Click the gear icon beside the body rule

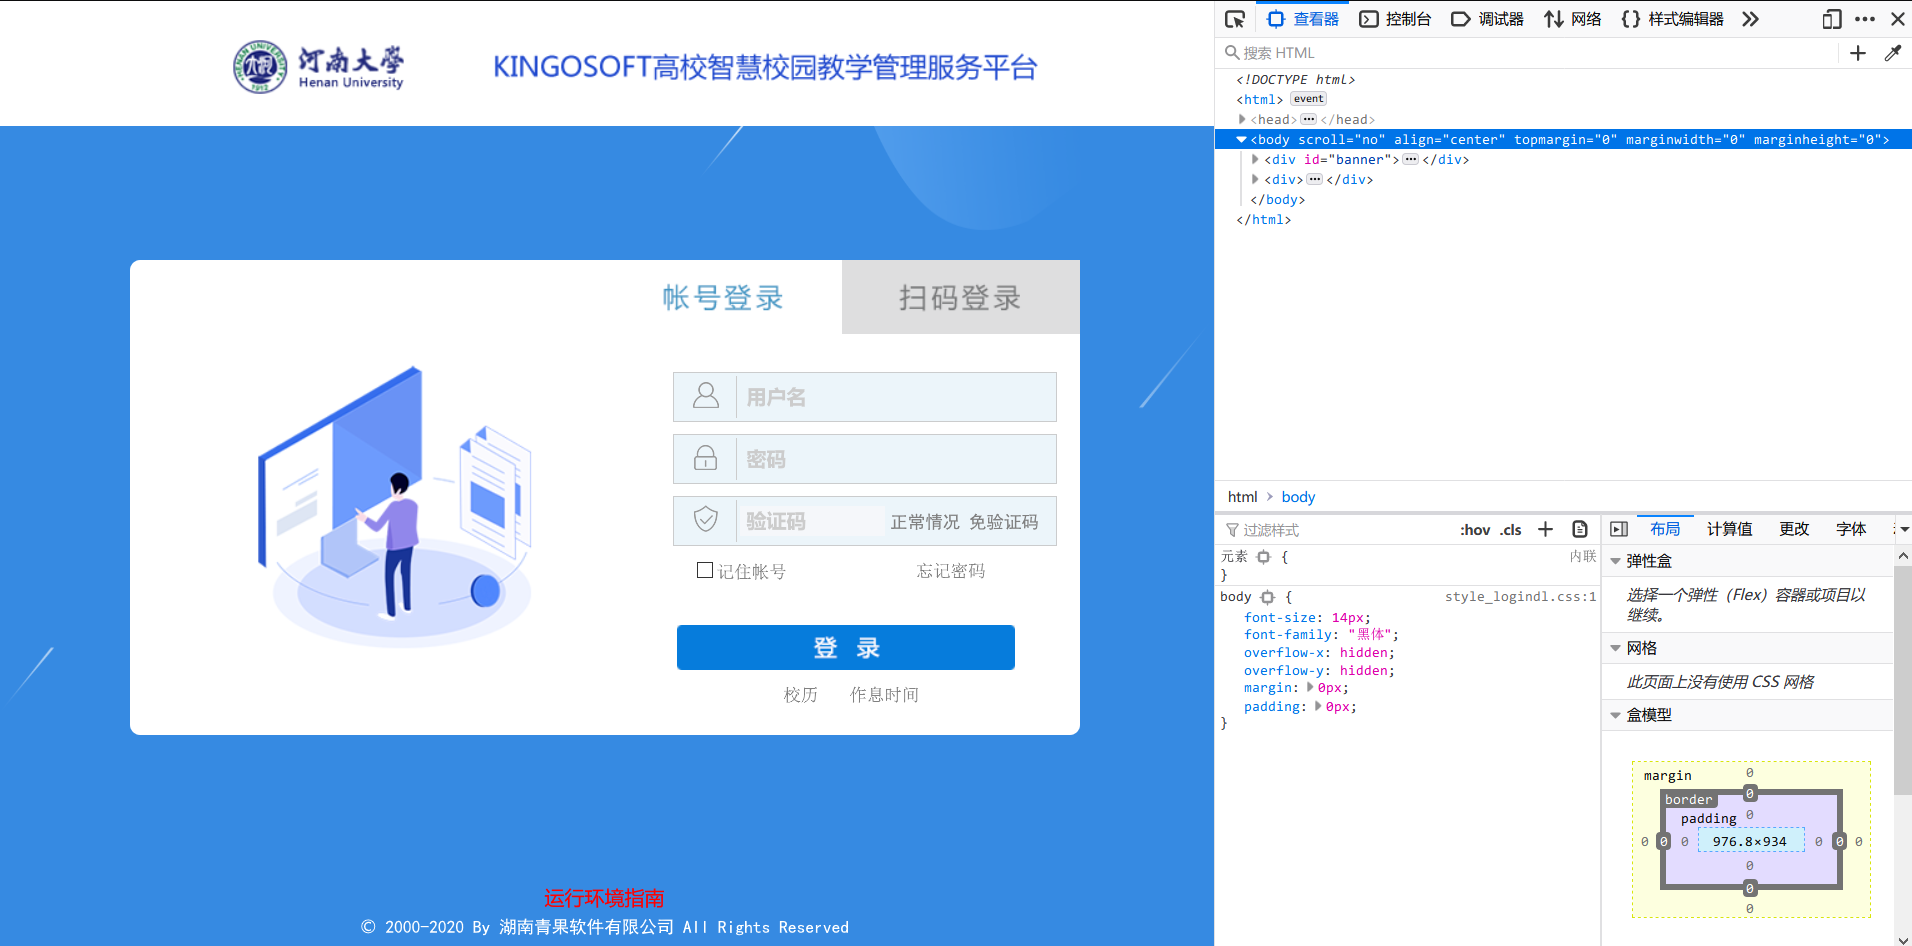(x=1267, y=596)
